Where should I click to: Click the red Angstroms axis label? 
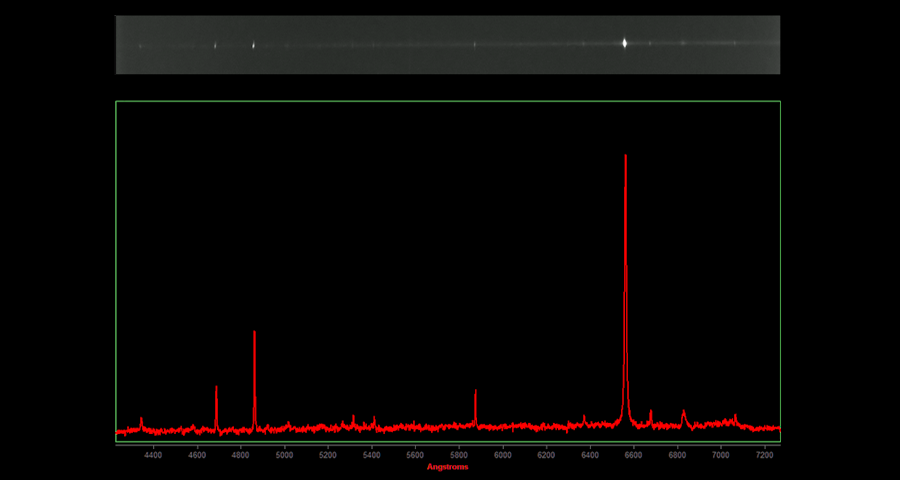point(447,467)
